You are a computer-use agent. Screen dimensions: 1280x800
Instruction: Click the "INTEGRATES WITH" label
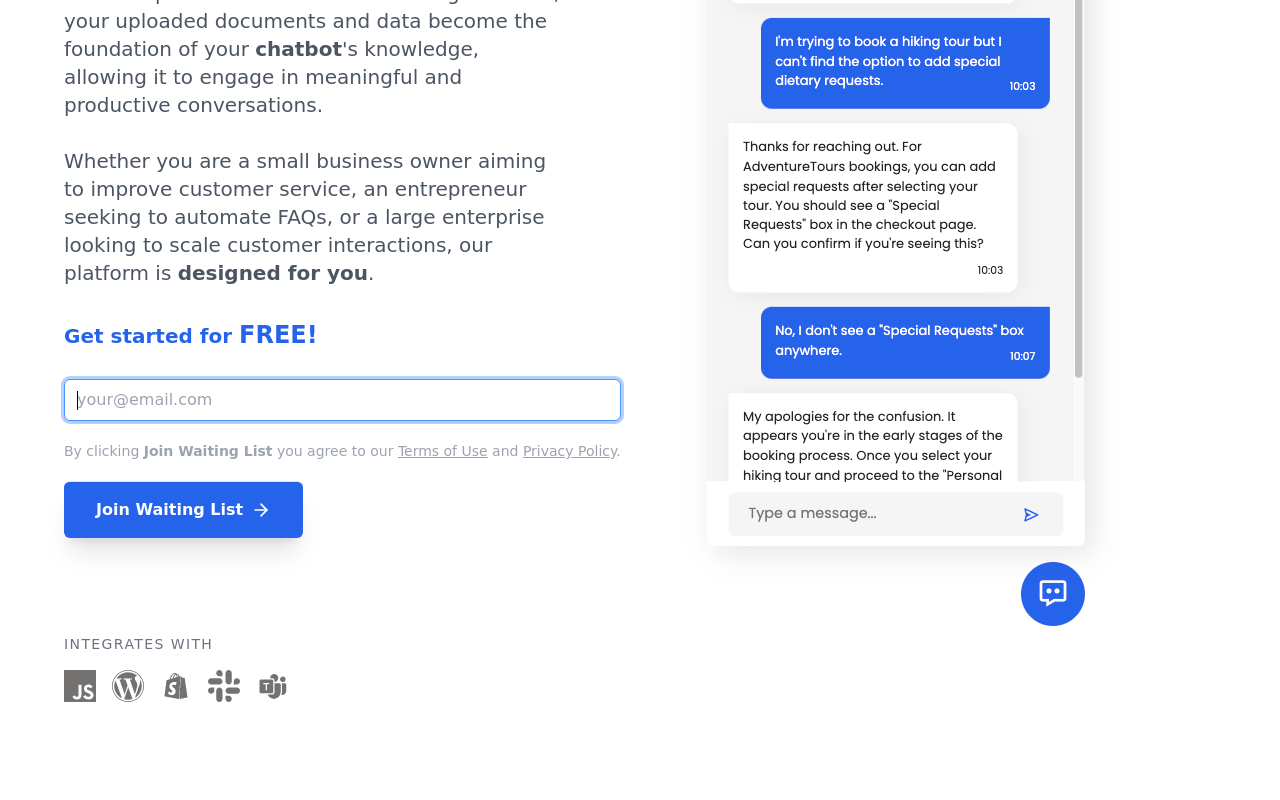[138, 644]
